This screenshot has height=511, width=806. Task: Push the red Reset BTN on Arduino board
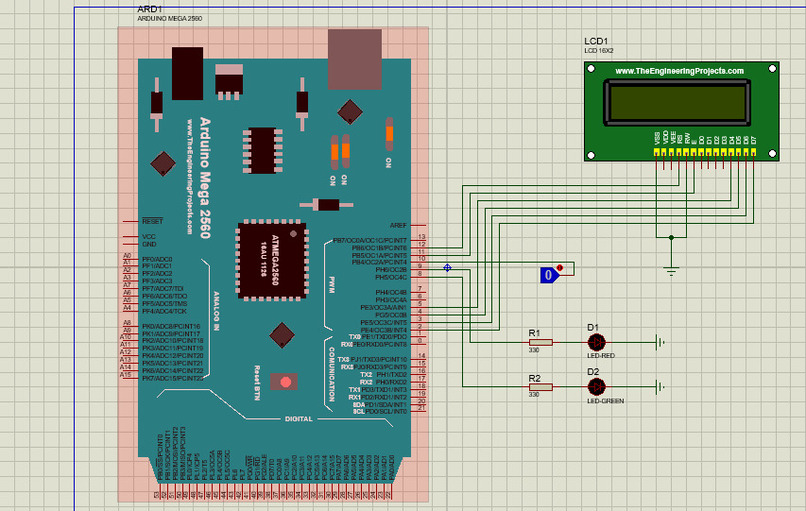[x=284, y=382]
